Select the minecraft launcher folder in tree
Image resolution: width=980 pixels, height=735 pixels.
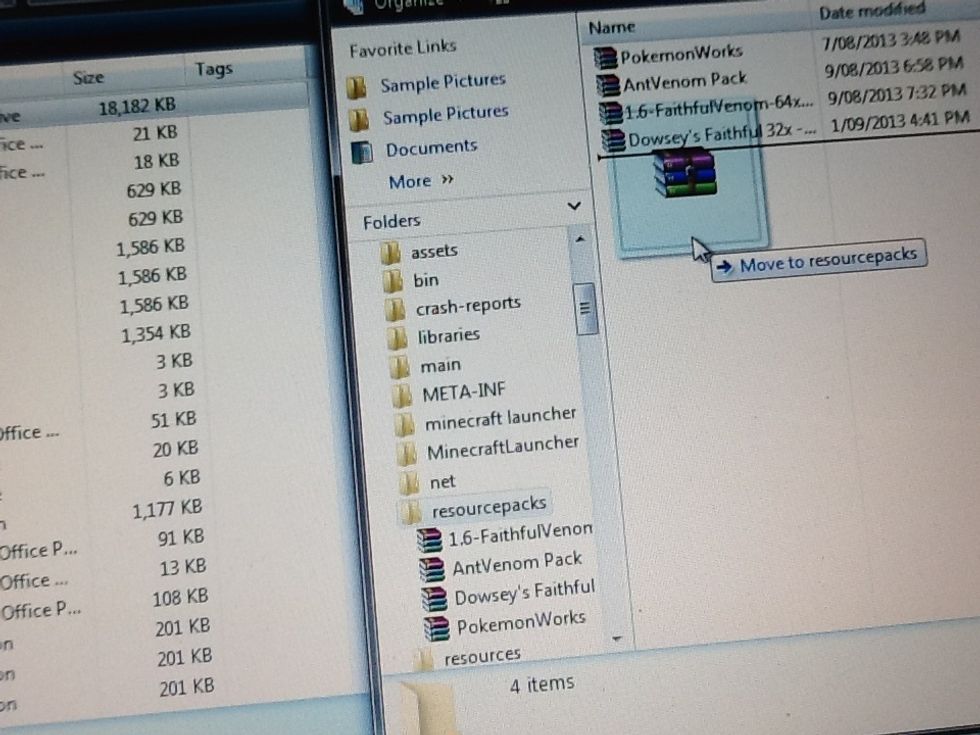coord(501,419)
